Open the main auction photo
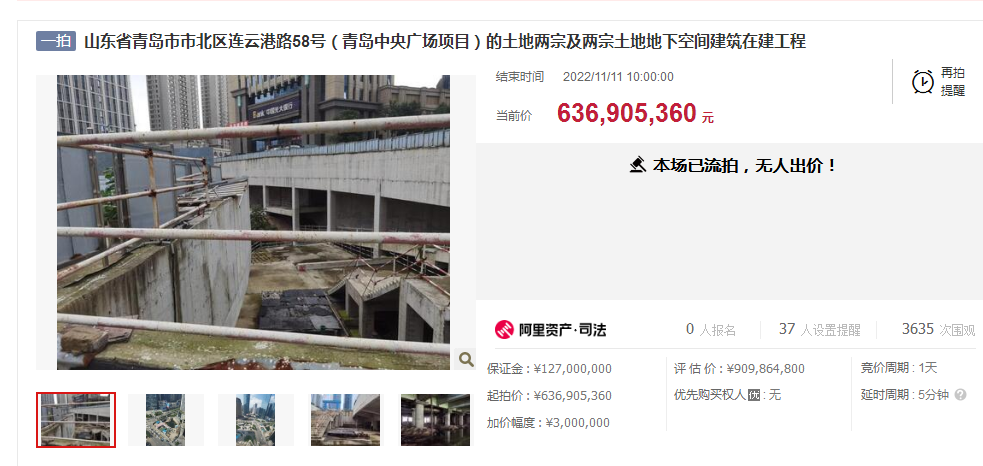 [x=253, y=223]
